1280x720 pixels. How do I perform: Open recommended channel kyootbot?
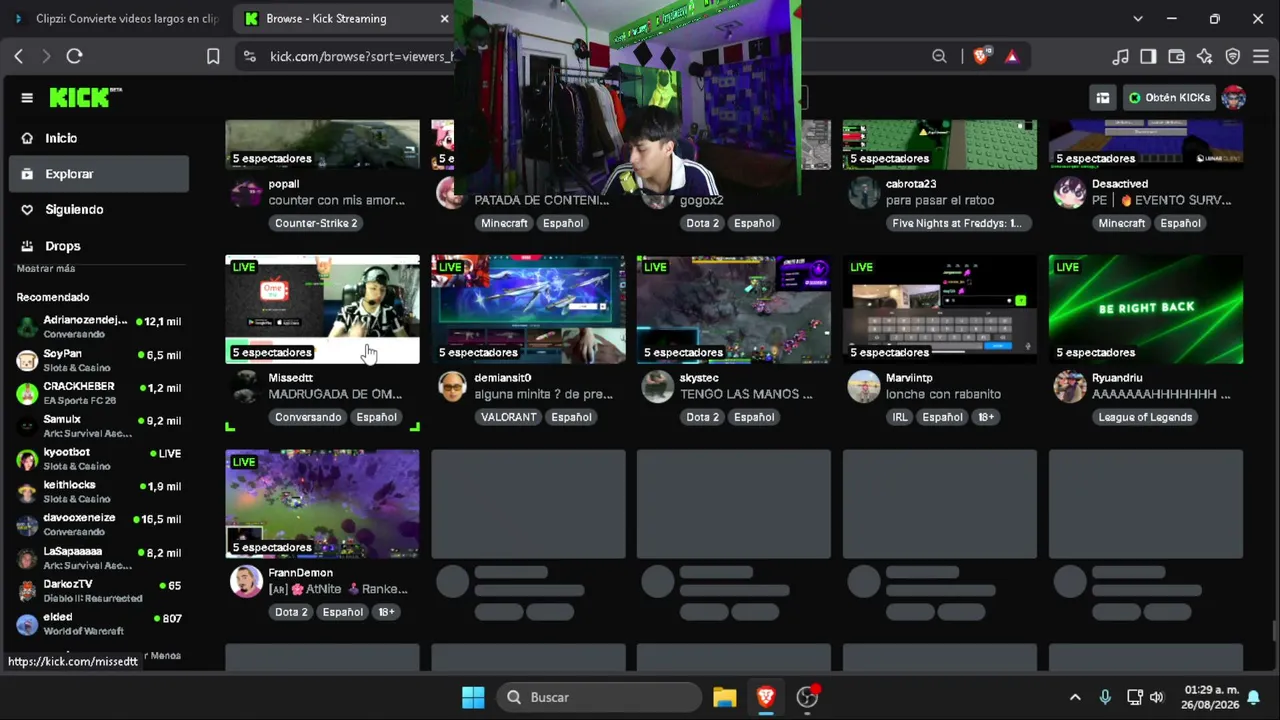(x=99, y=459)
